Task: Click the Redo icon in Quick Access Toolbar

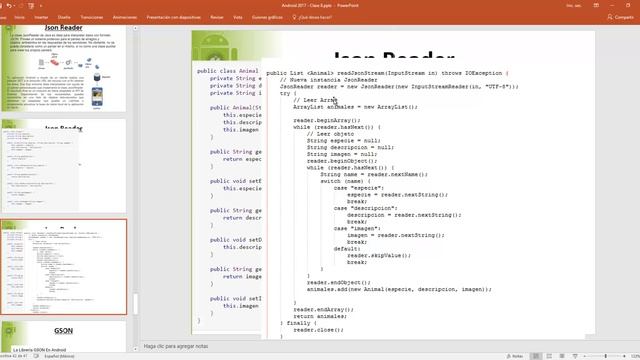Action: click(x=20, y=6)
